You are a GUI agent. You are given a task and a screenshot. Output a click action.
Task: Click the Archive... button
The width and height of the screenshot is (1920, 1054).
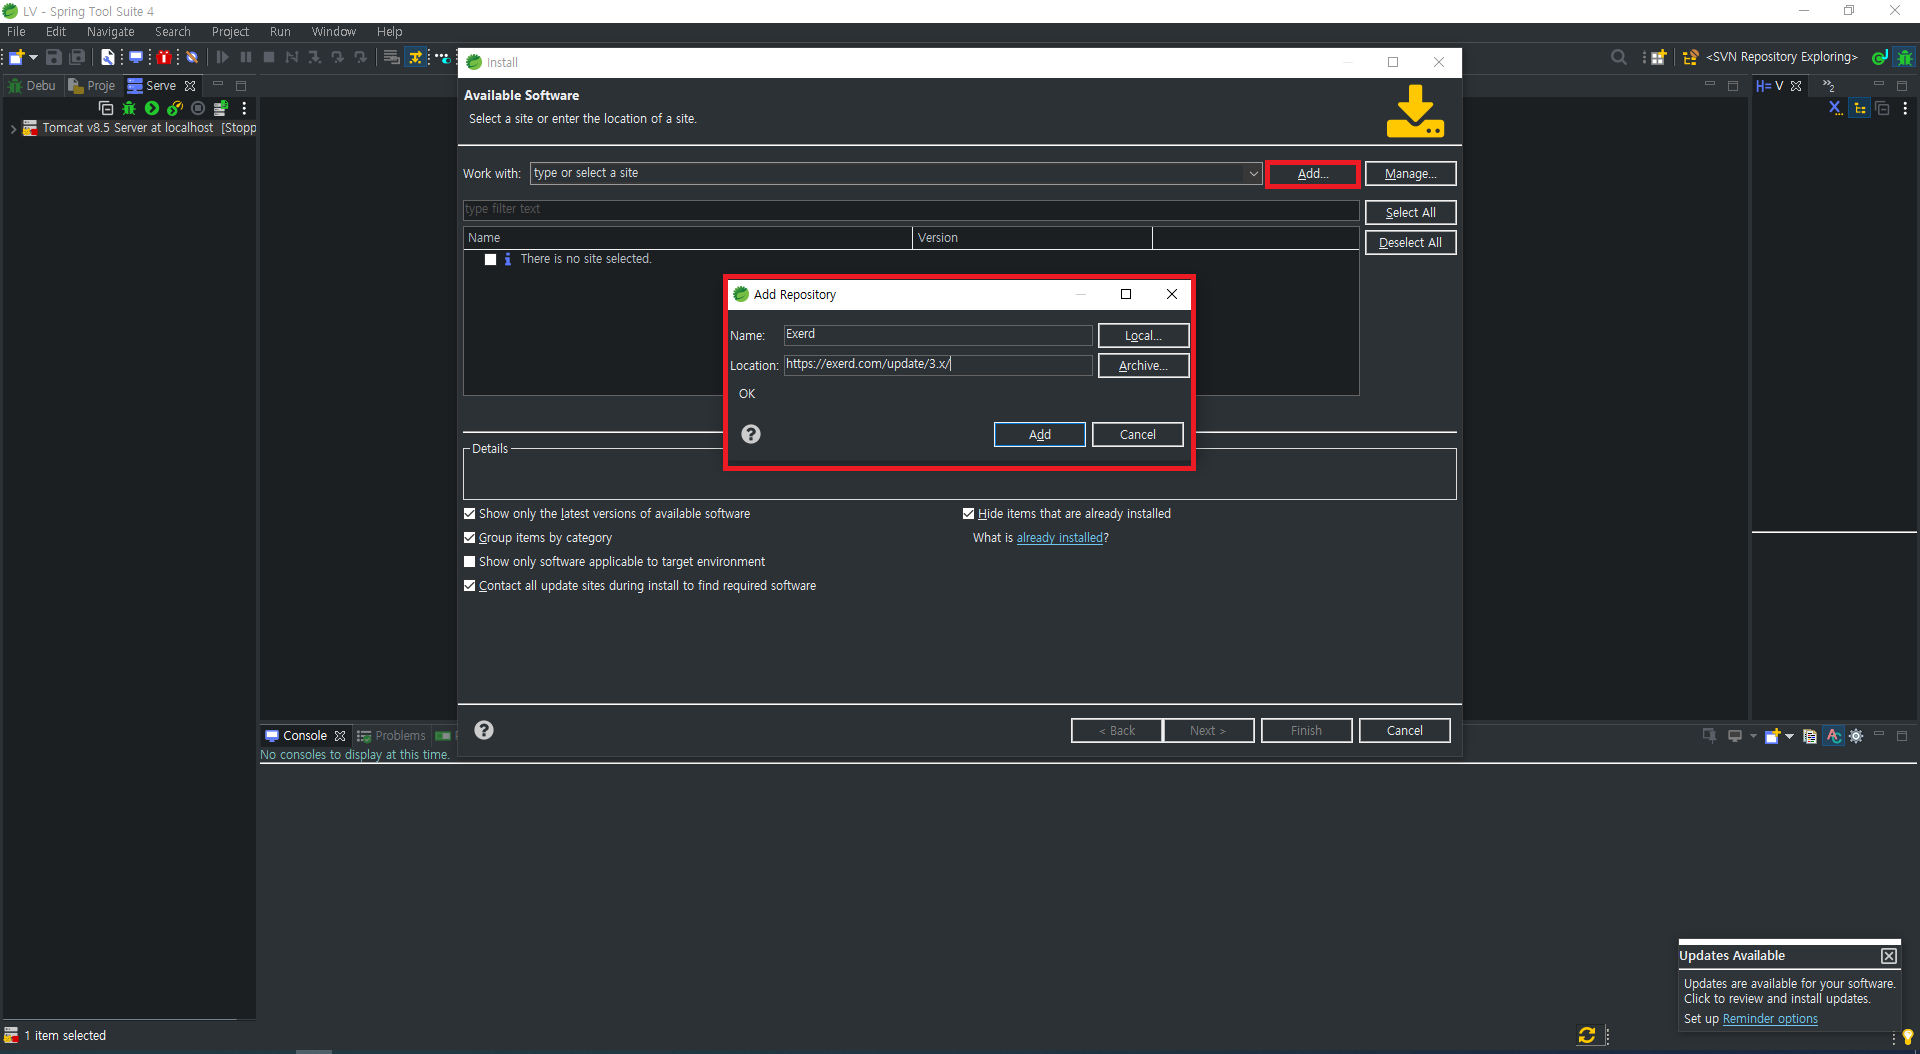pos(1143,366)
